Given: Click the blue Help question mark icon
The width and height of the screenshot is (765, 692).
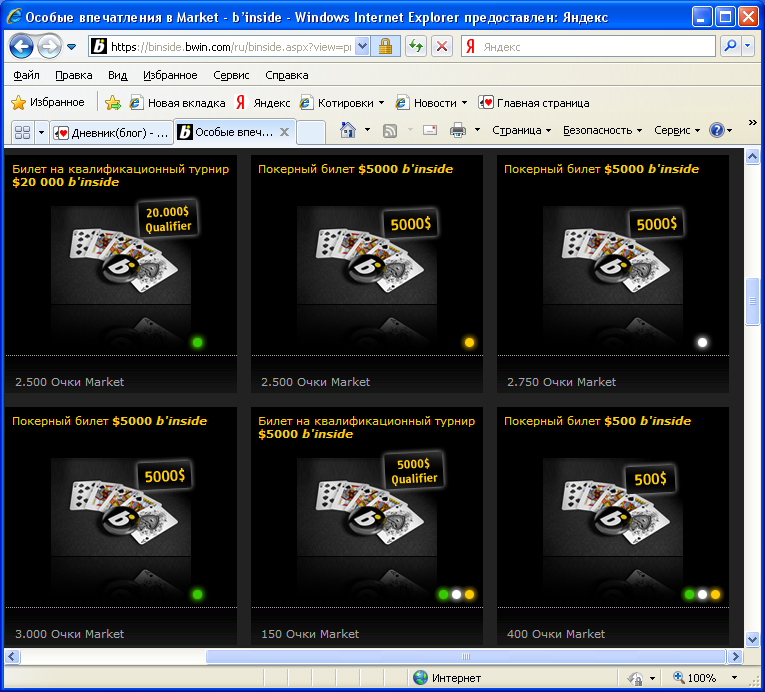Looking at the screenshot, I should [x=717, y=130].
